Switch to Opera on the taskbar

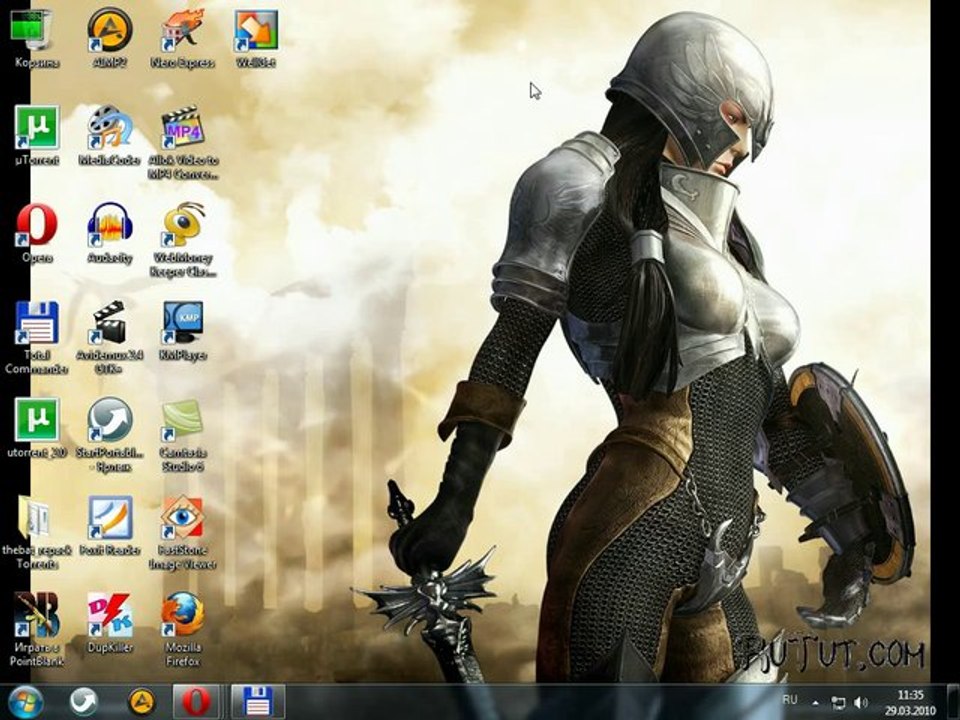(x=196, y=702)
